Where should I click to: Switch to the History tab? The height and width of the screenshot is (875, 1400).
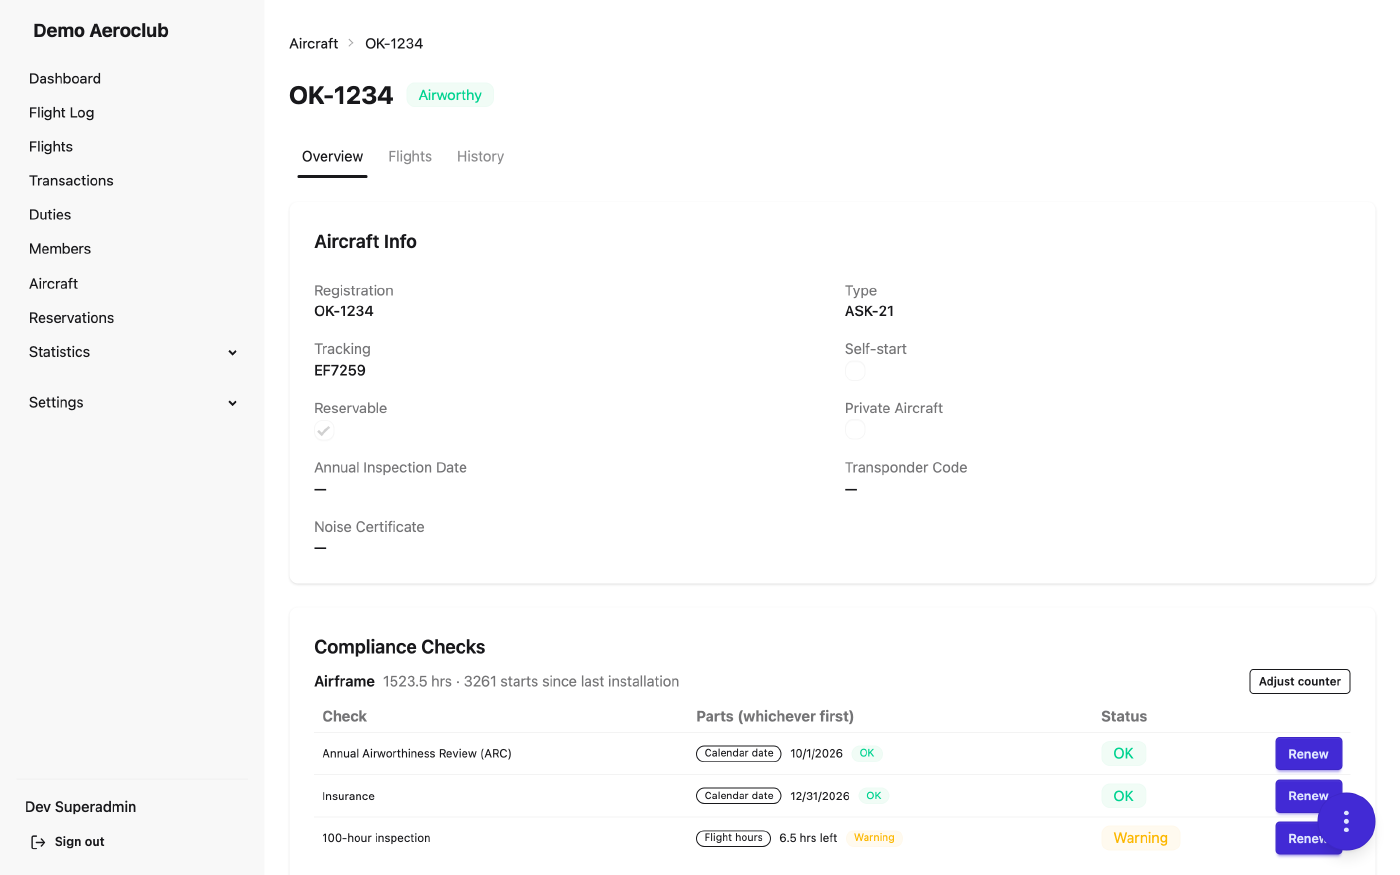pos(480,157)
